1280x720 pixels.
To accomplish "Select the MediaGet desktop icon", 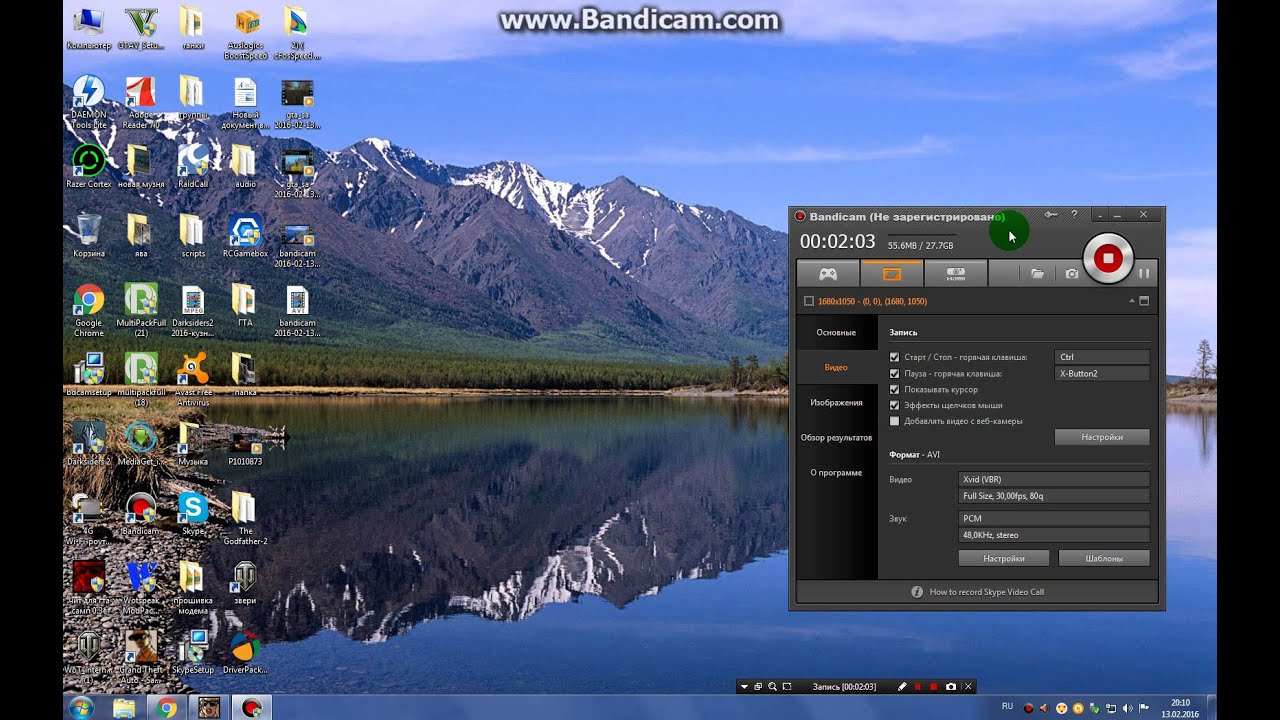I will click(x=140, y=445).
